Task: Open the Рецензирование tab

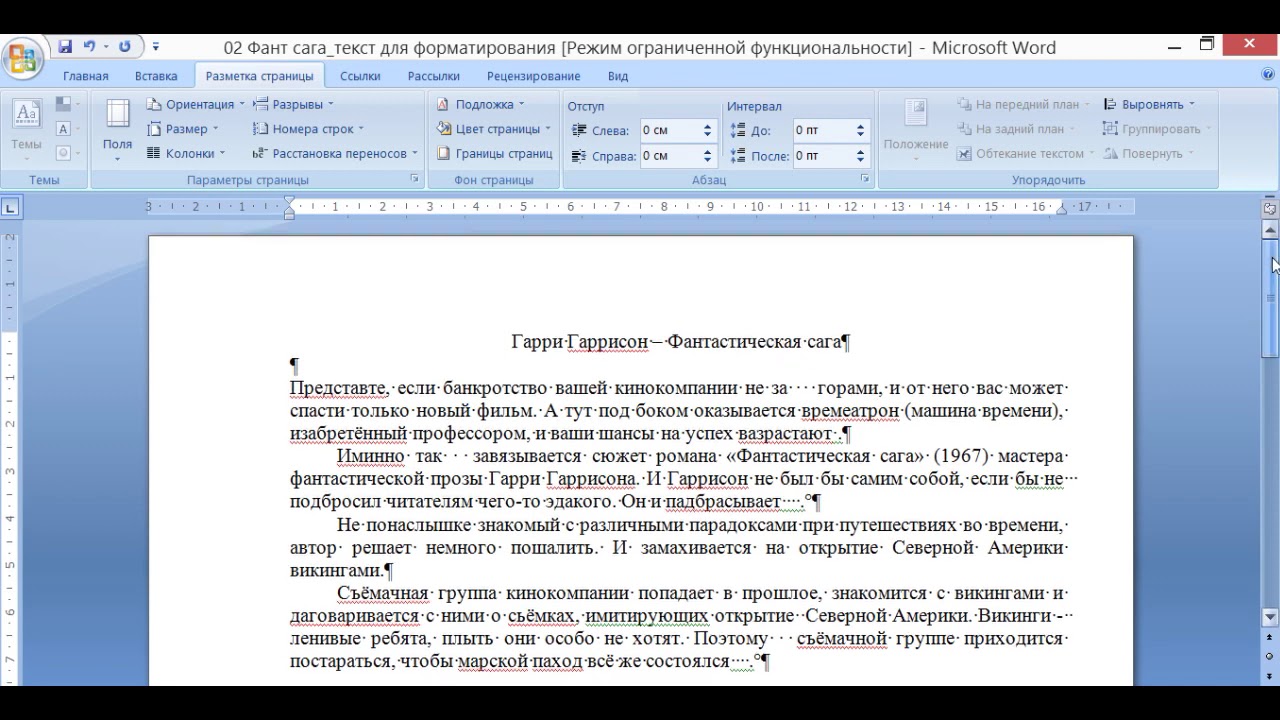Action: [534, 76]
